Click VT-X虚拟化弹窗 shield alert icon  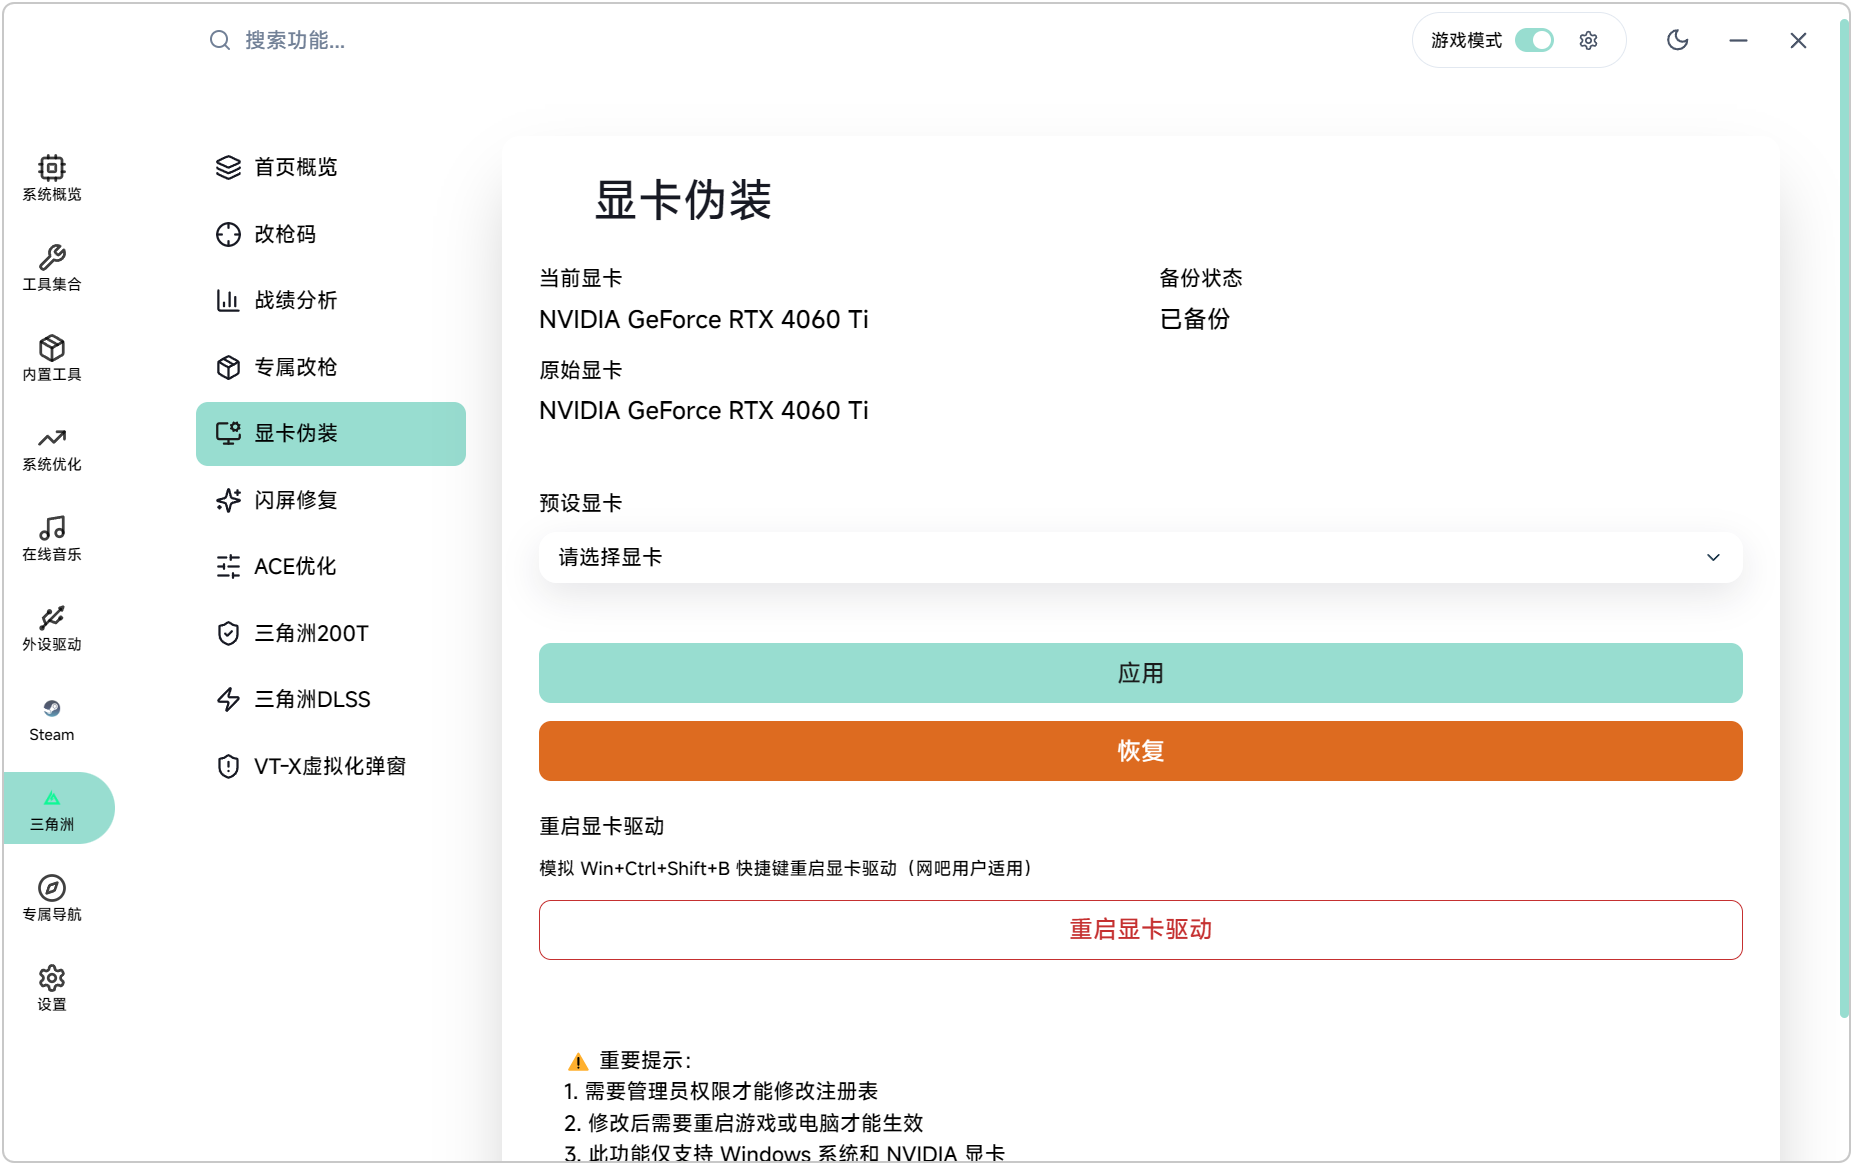pyautogui.click(x=228, y=766)
